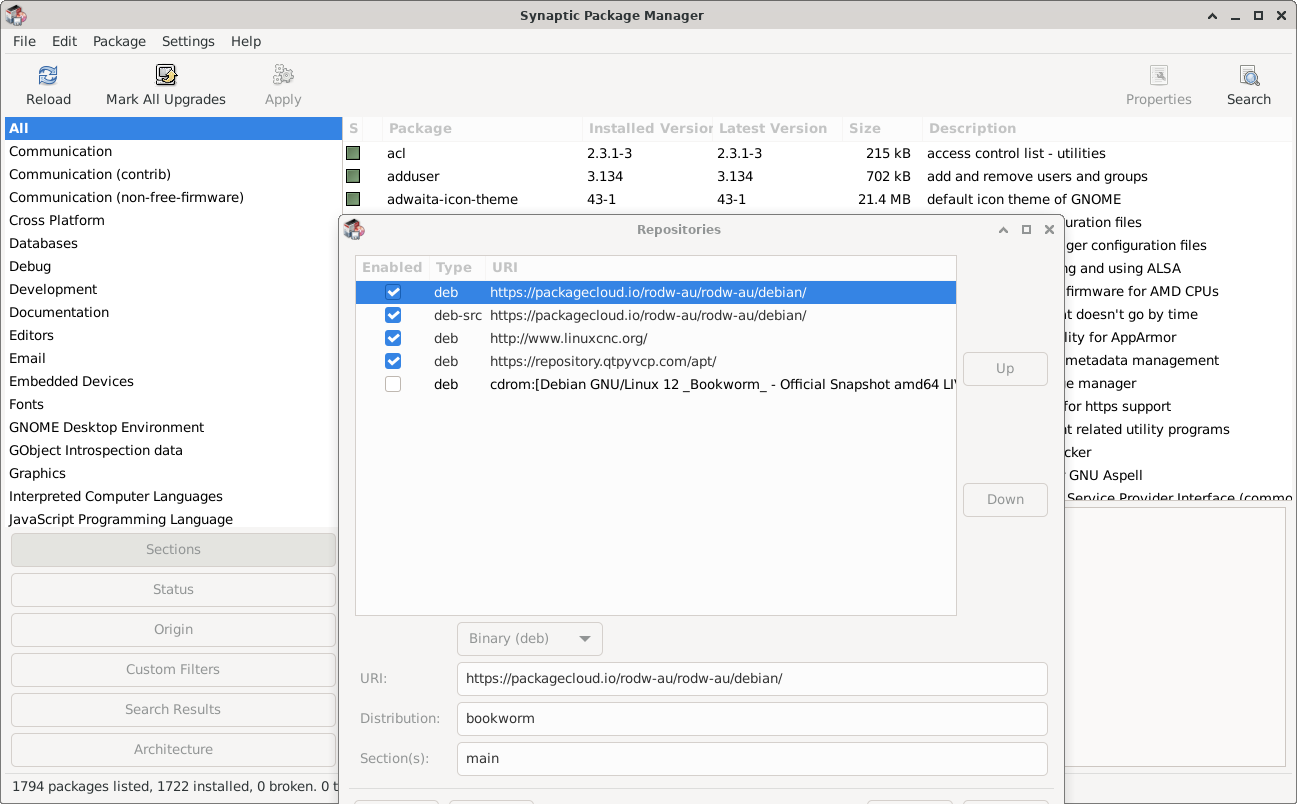Close the Repositories dialog
1297x804 pixels.
[x=1049, y=229]
